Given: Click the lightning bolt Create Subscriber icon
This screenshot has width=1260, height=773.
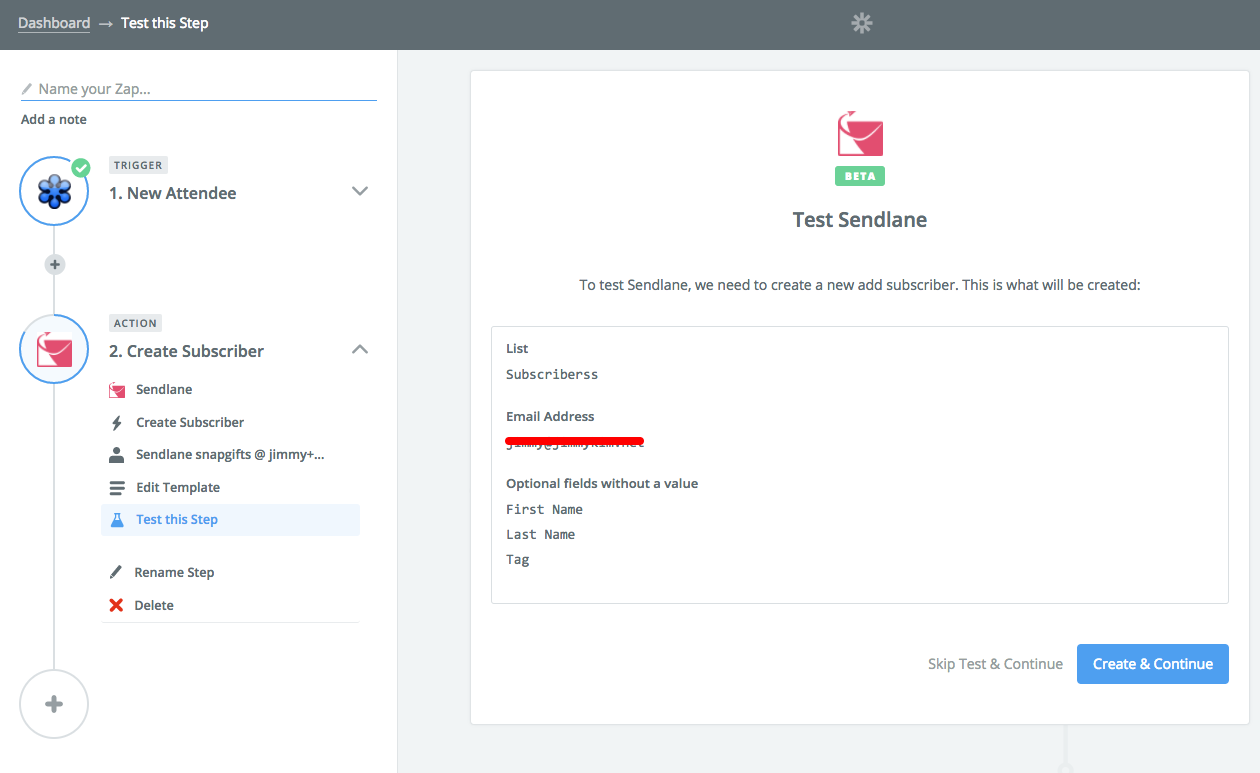Looking at the screenshot, I should (x=117, y=422).
